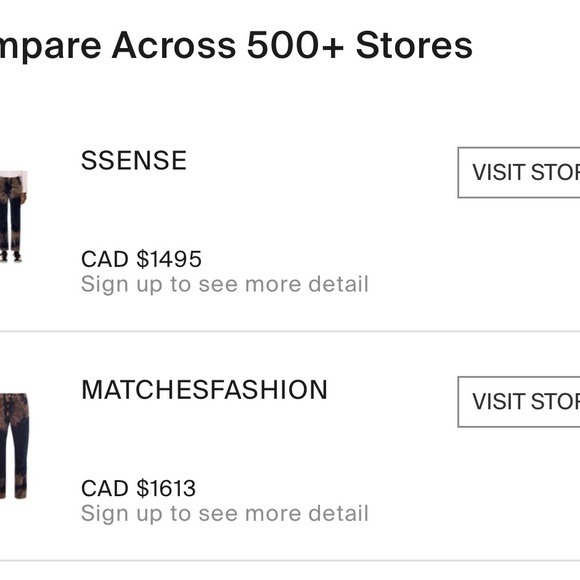580x580 pixels.
Task: Click the SSENSE retailer title text
Action: coord(134,161)
